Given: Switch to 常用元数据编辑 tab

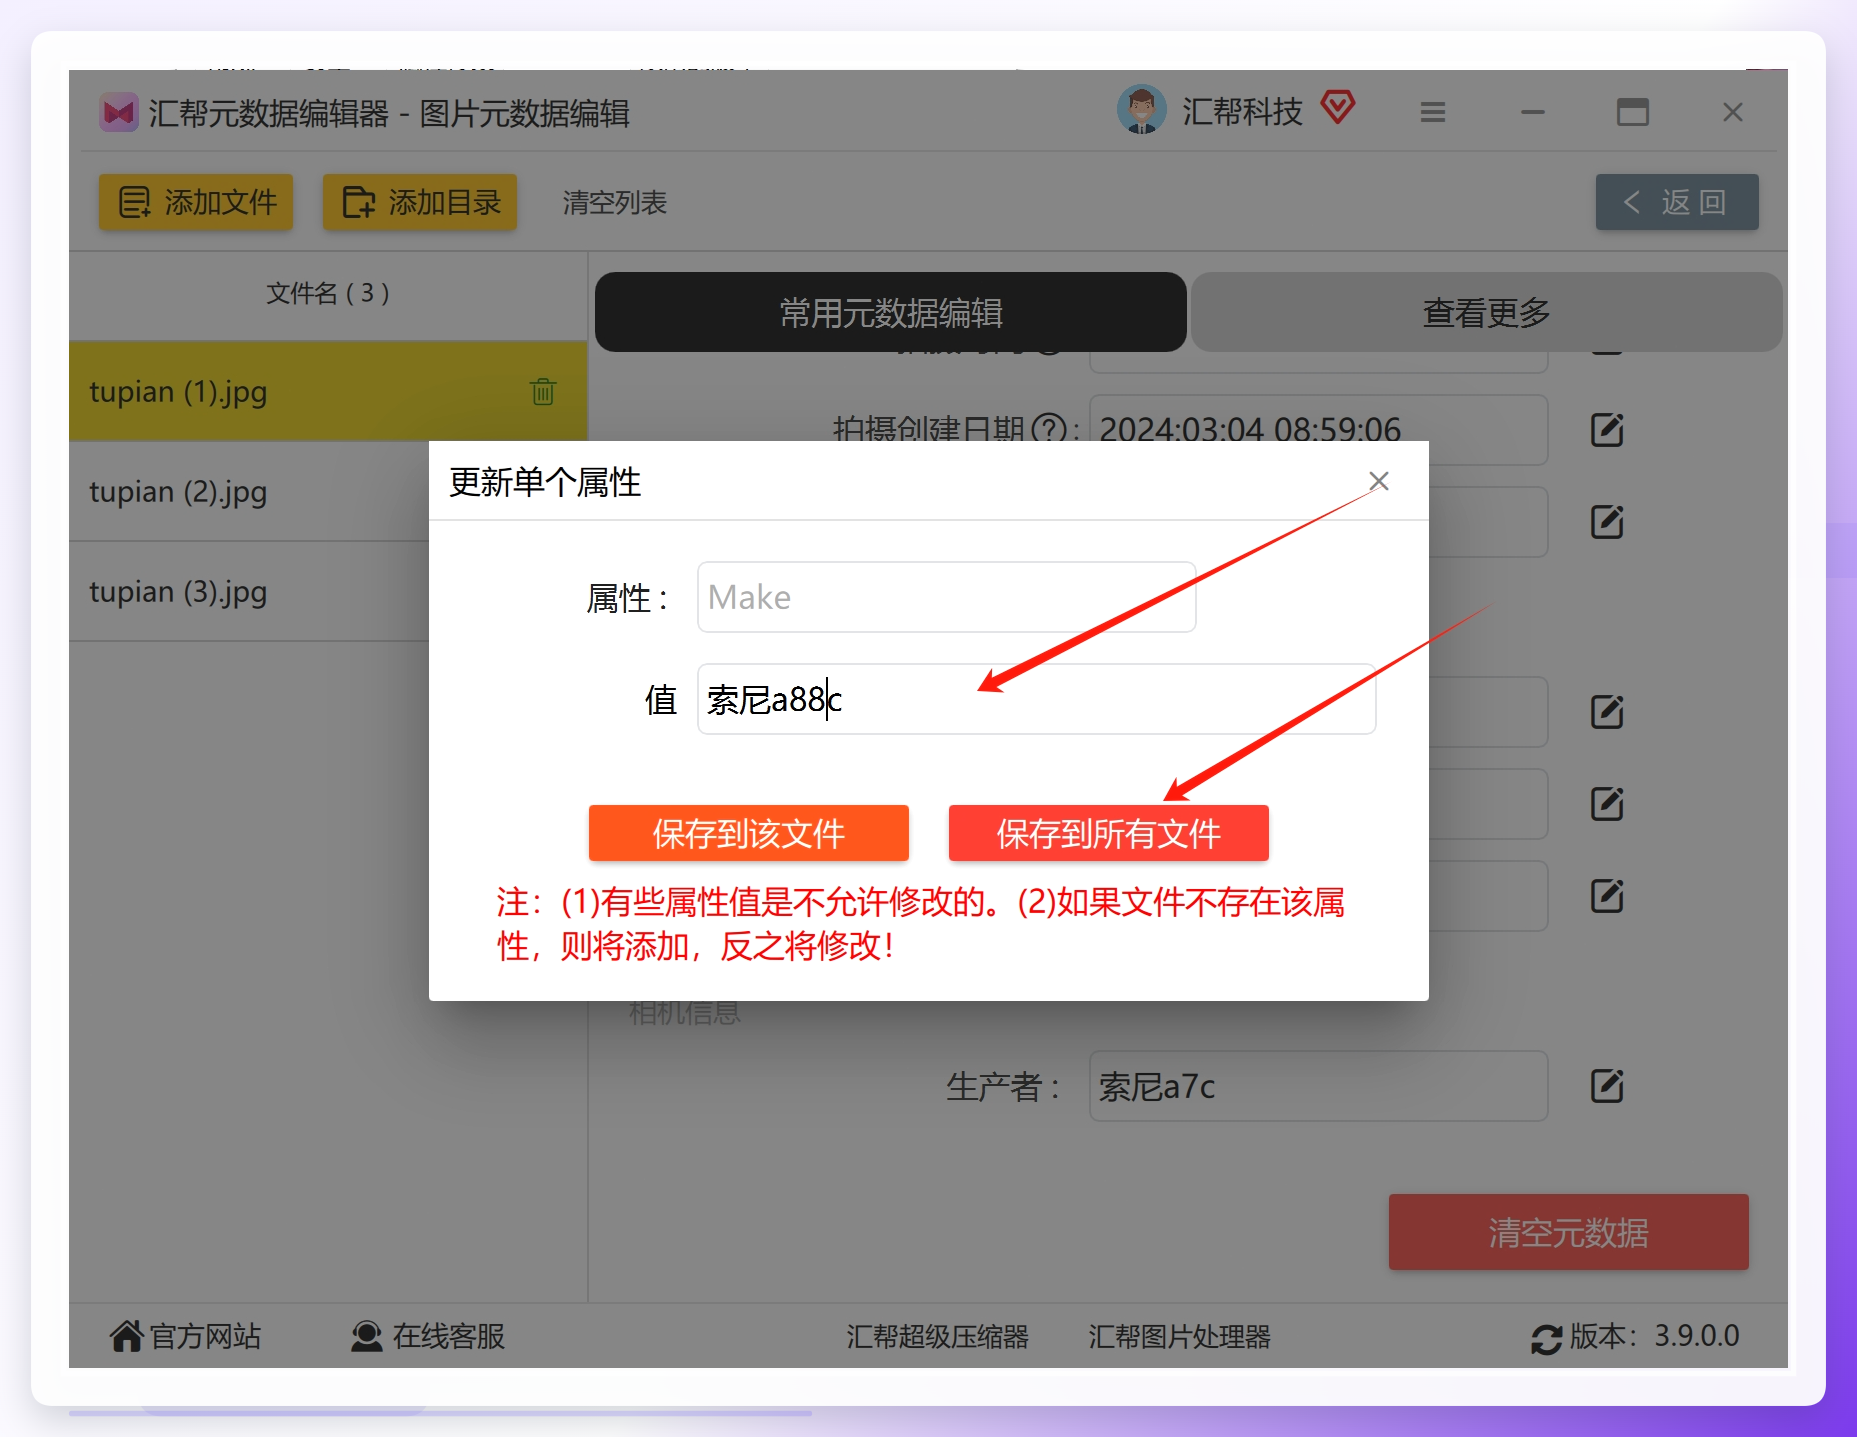Looking at the screenshot, I should click(891, 313).
